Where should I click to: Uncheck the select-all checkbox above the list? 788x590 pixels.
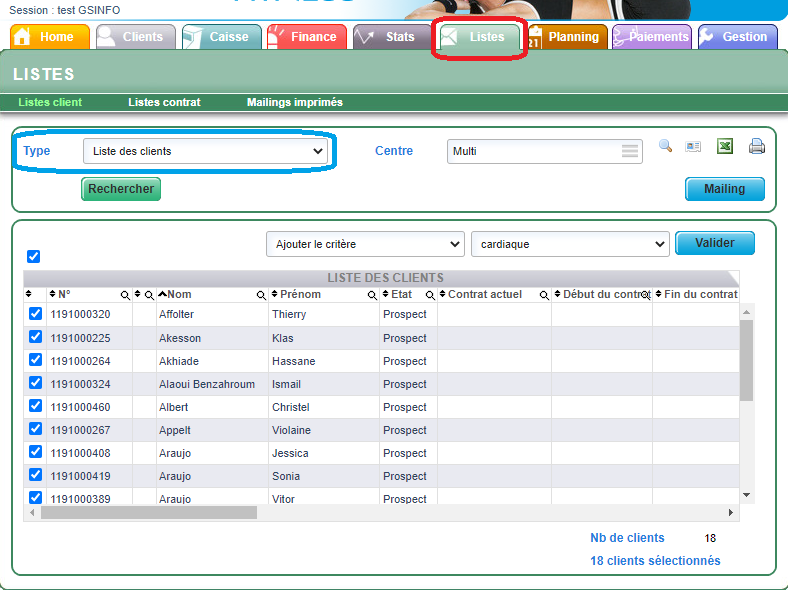(x=34, y=256)
